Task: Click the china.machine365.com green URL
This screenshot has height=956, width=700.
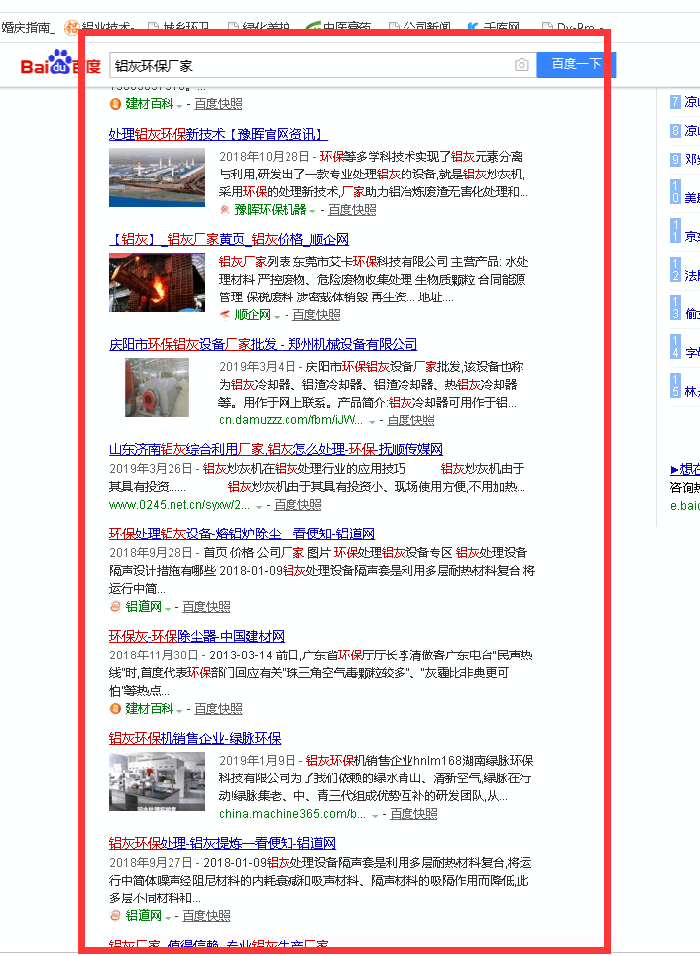Action: coord(293,814)
